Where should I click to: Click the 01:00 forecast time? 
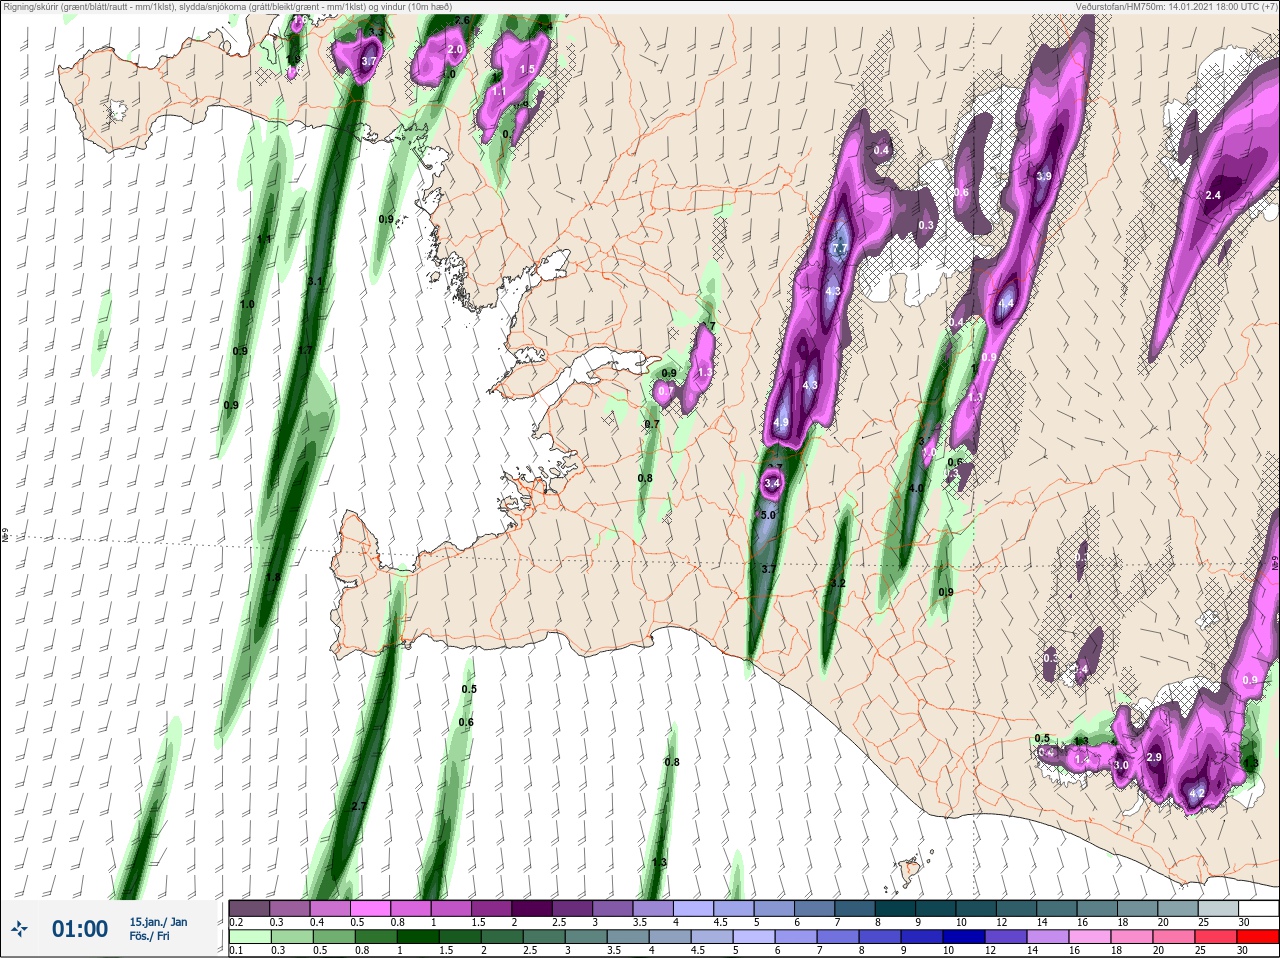(79, 929)
